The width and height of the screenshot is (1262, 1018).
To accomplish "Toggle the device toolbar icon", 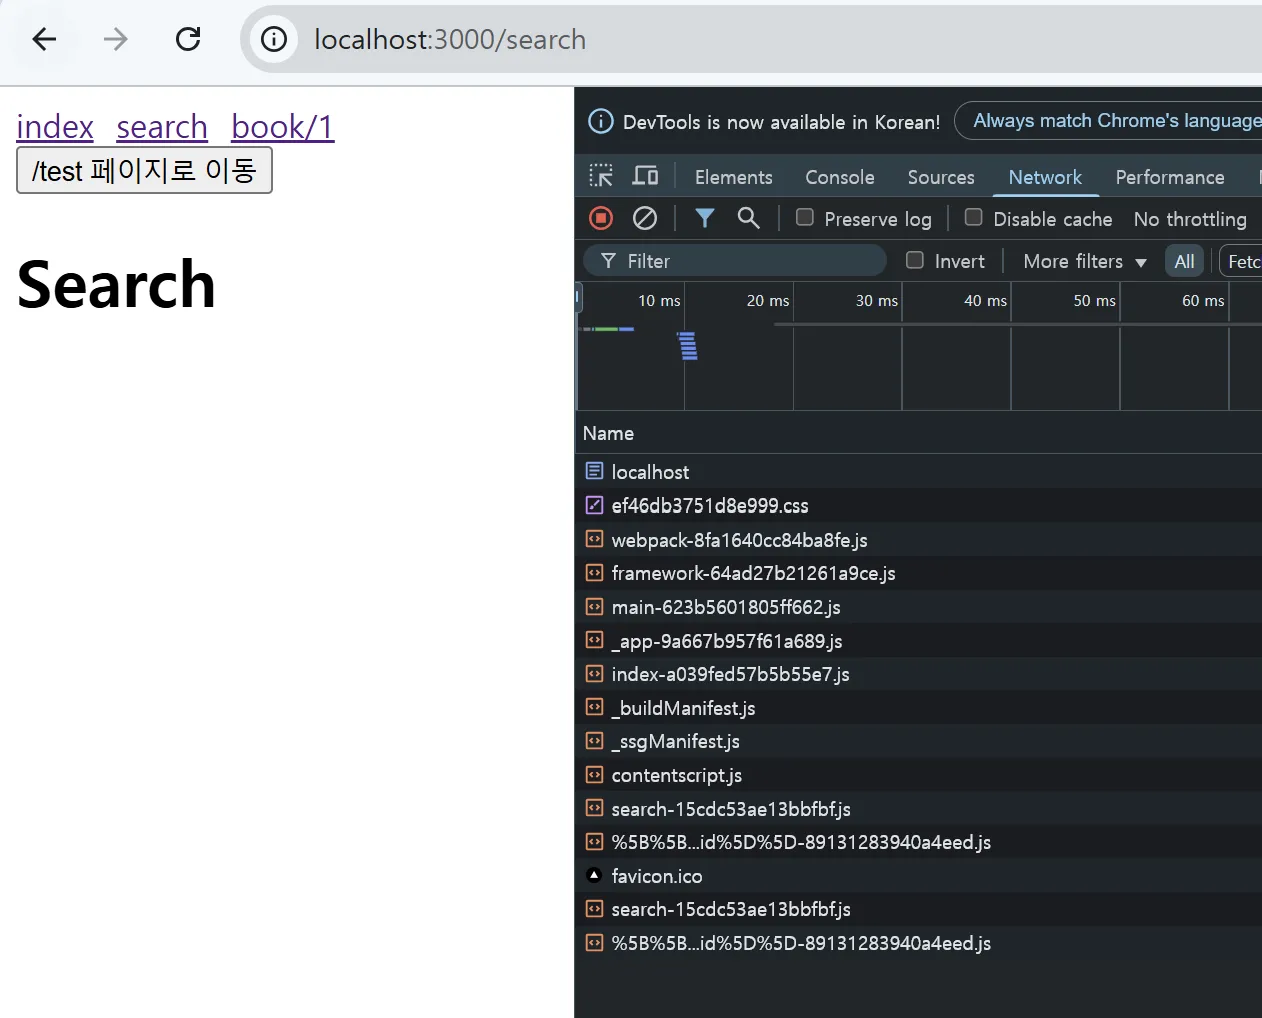I will 646,176.
